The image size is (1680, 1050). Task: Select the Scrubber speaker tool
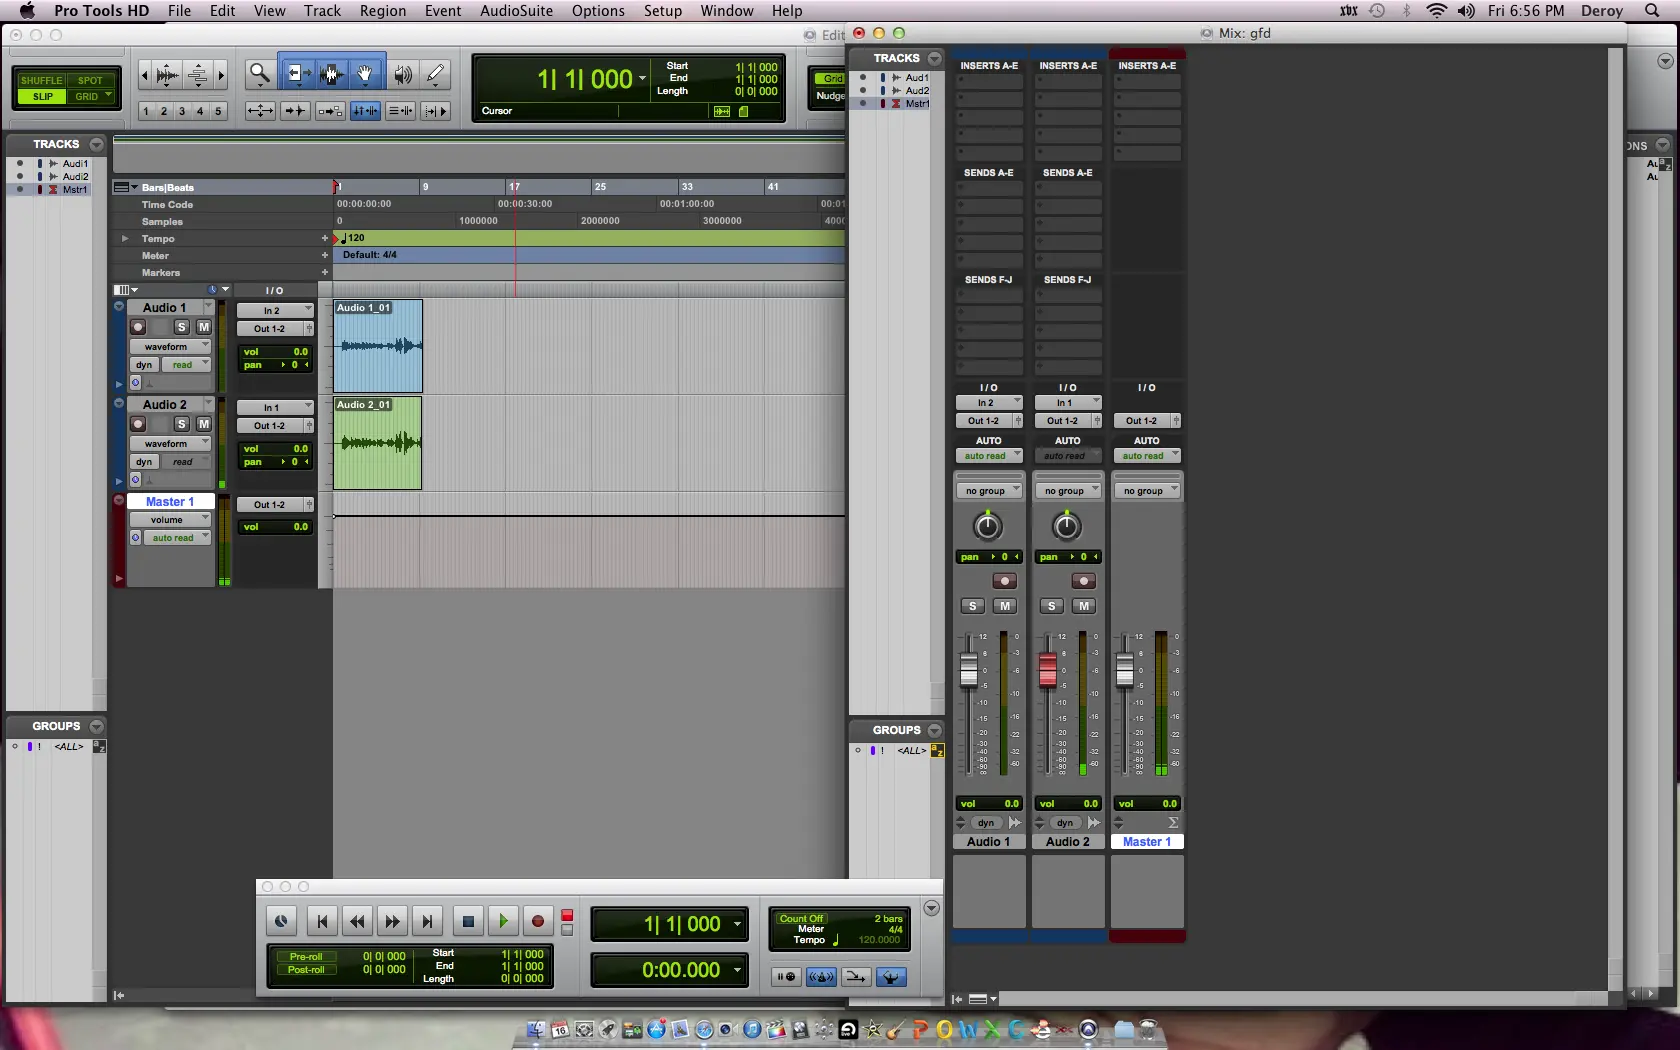coord(403,73)
